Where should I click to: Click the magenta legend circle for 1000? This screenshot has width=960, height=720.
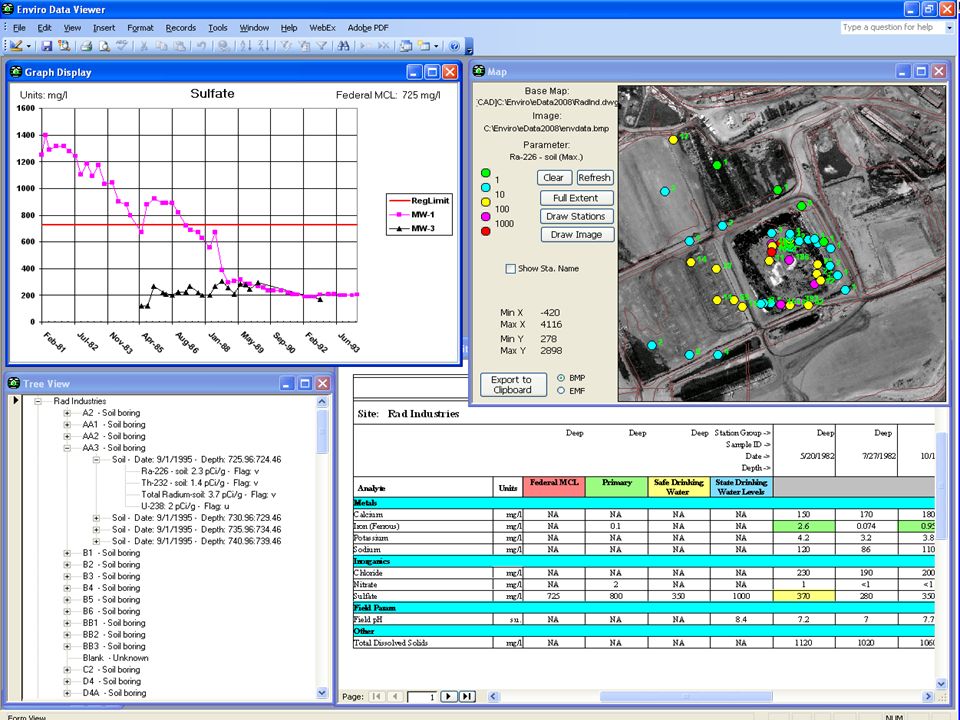point(486,217)
